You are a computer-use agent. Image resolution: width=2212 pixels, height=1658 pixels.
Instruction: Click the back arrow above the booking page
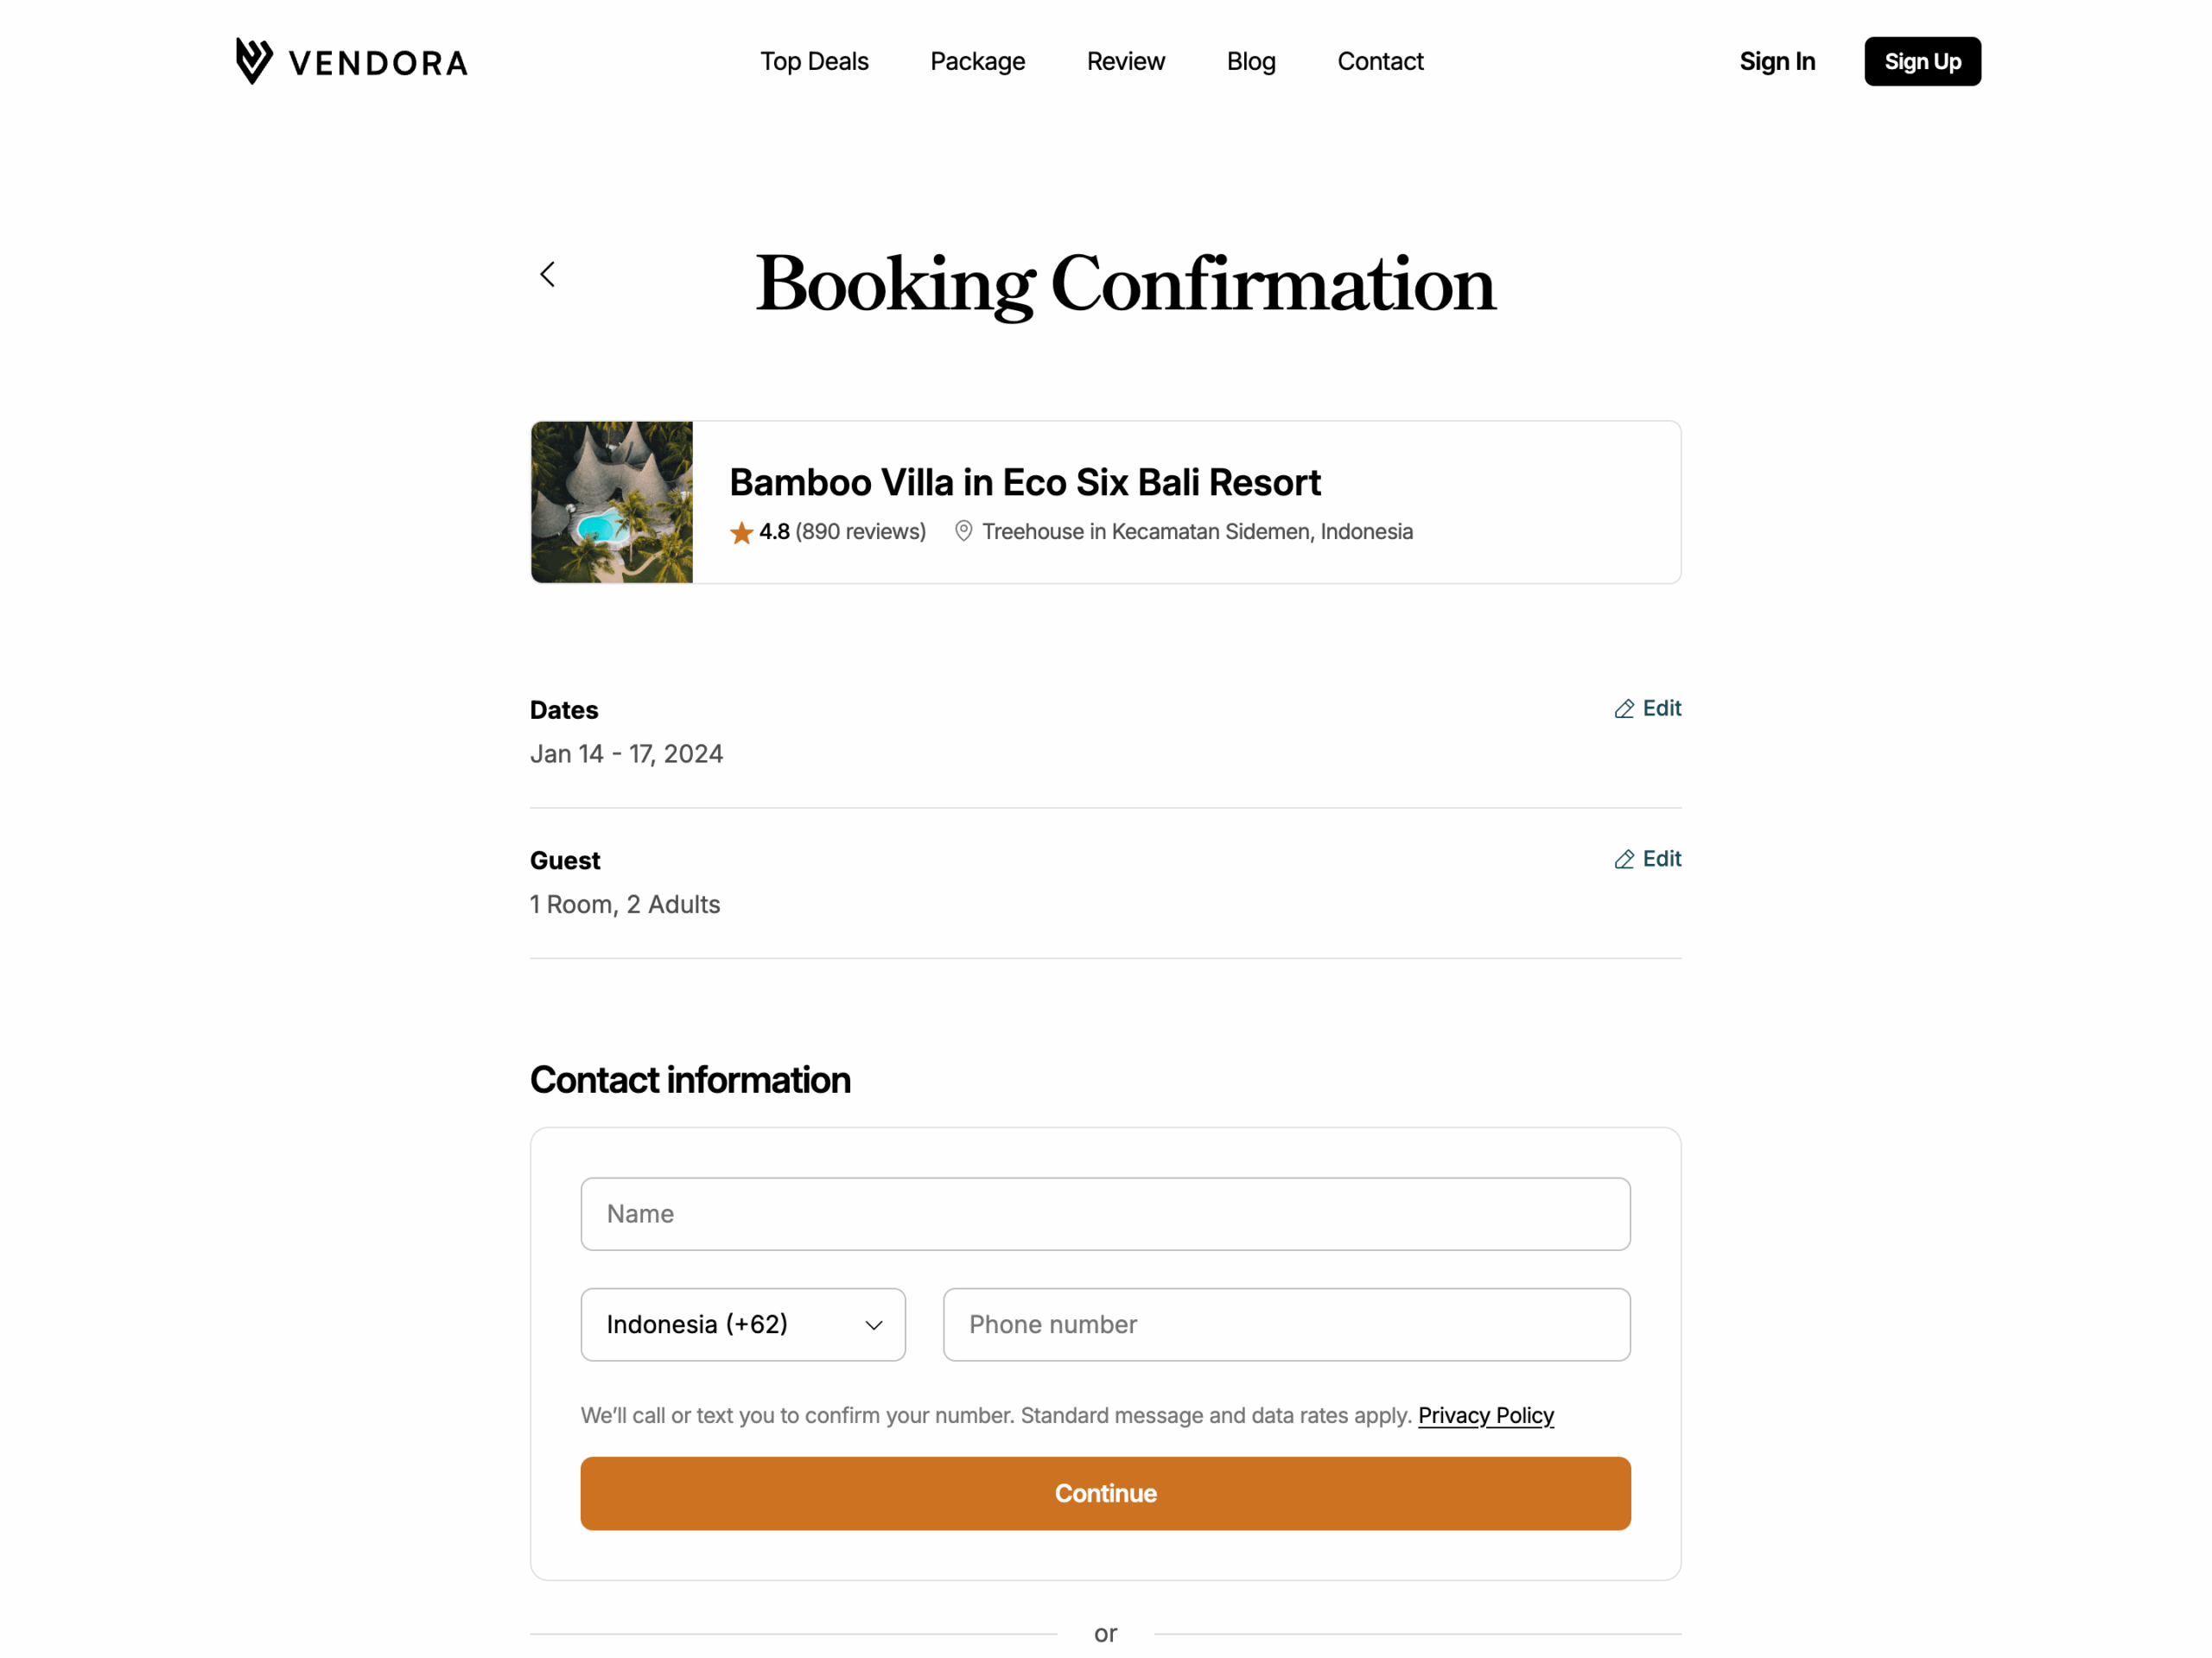(547, 274)
